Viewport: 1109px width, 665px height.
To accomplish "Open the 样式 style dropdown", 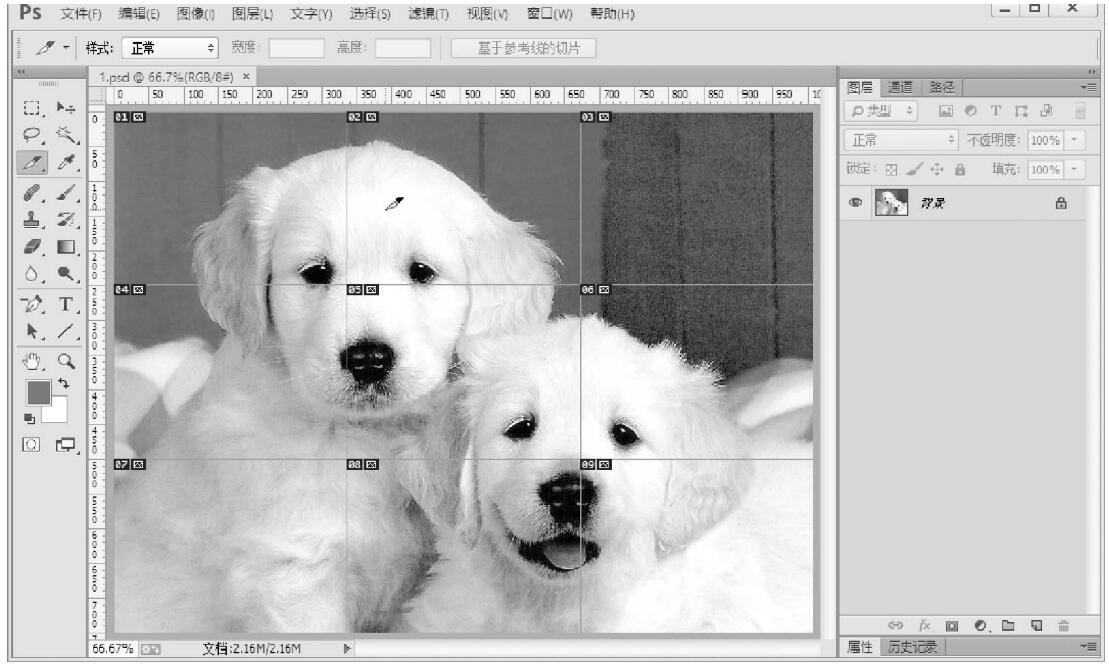I will coord(169,47).
